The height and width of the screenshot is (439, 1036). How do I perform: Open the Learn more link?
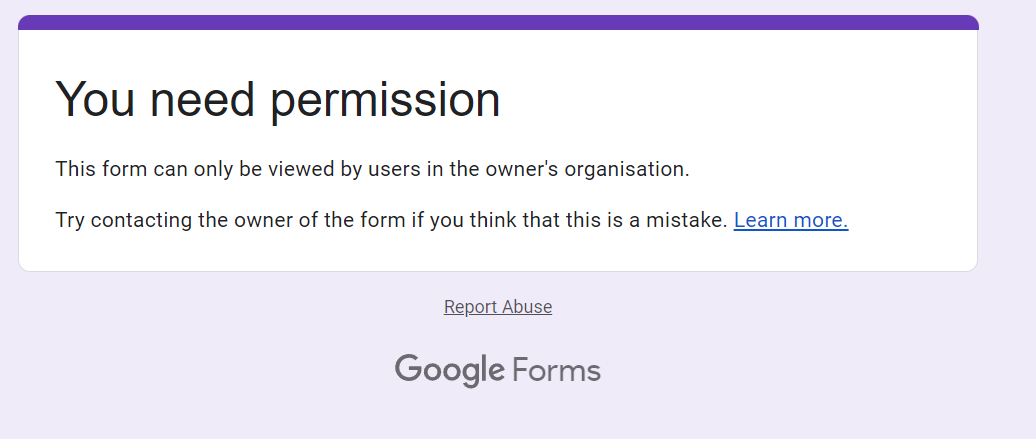point(790,220)
